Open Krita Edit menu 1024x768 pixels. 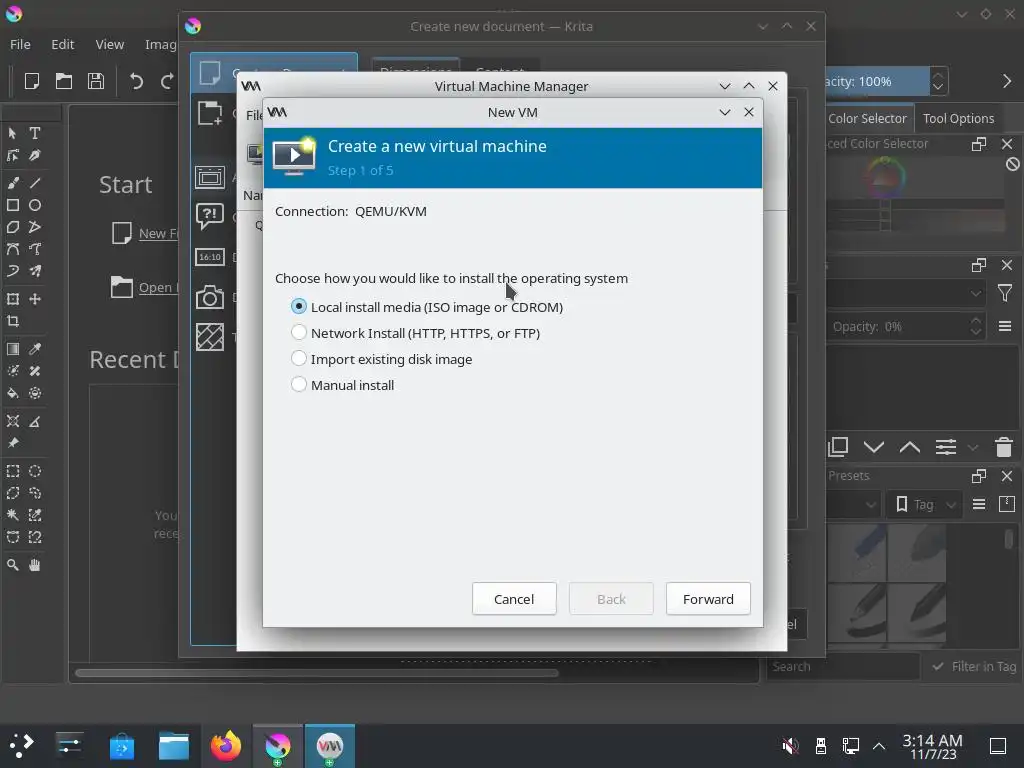(x=63, y=44)
